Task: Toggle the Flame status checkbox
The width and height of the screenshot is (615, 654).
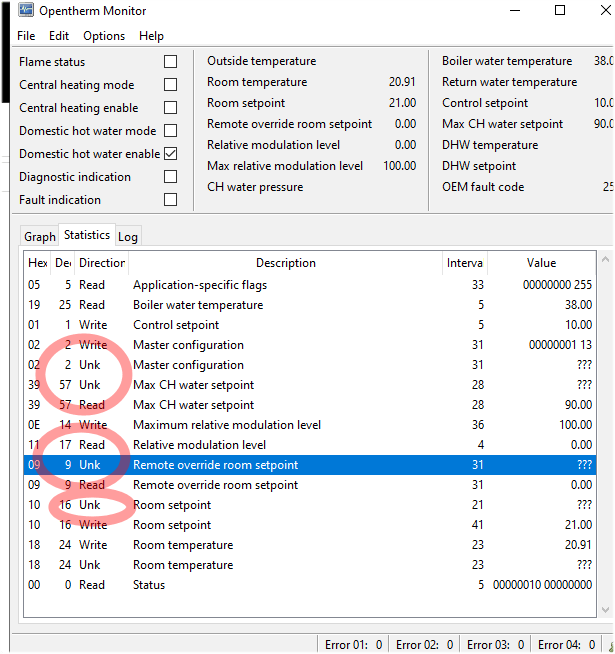Action: 170,62
